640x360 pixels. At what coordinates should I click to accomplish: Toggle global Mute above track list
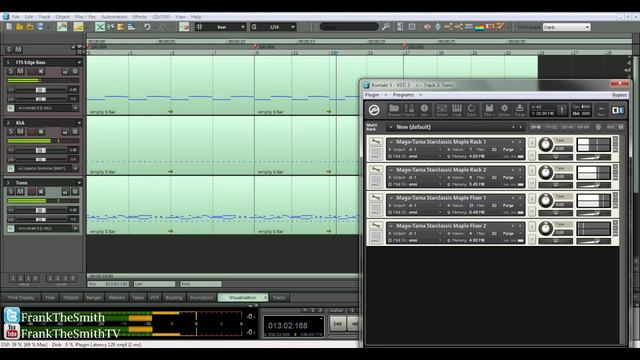click(x=18, y=49)
